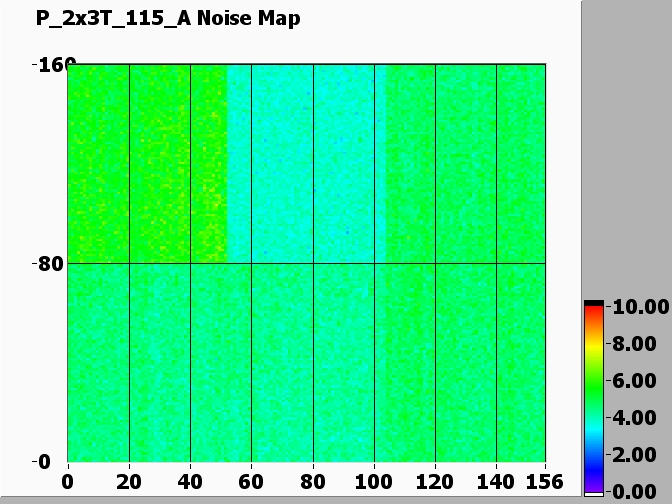Click the blue band of the color legend

tap(594, 458)
